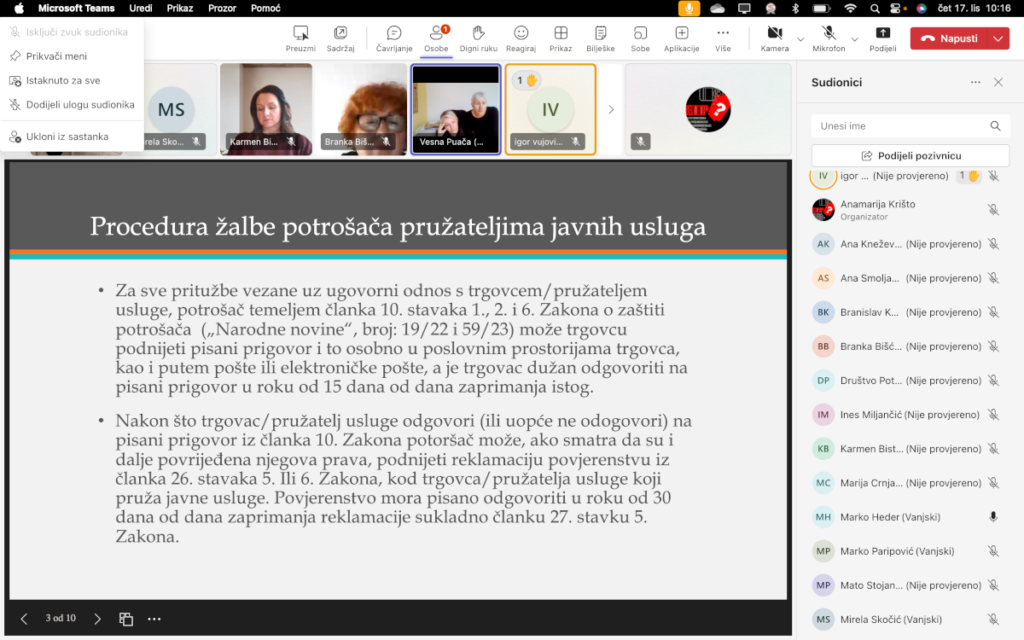Open macOS Spotlight search icon
The image size is (1024, 640).
point(874,8)
